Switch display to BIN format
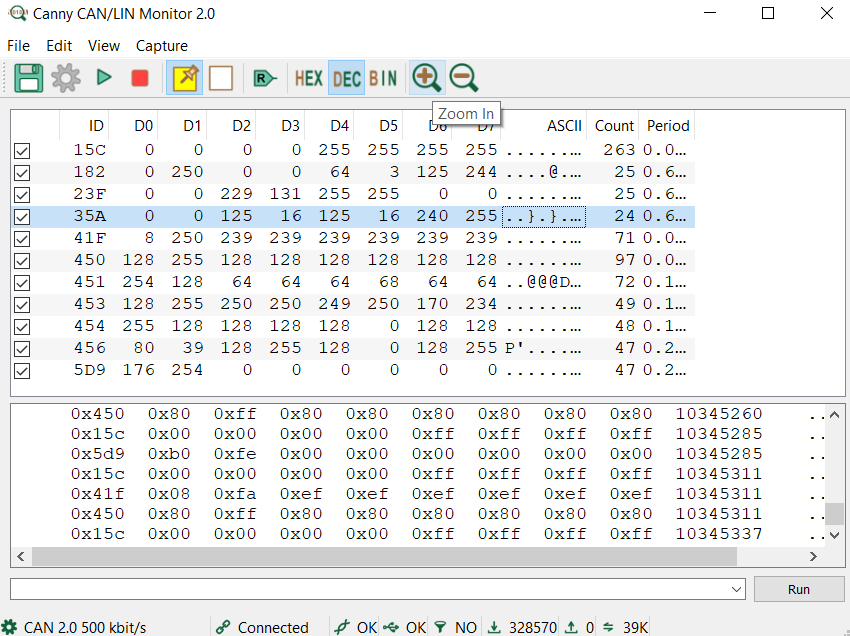The height and width of the screenshot is (636, 850). pos(383,79)
